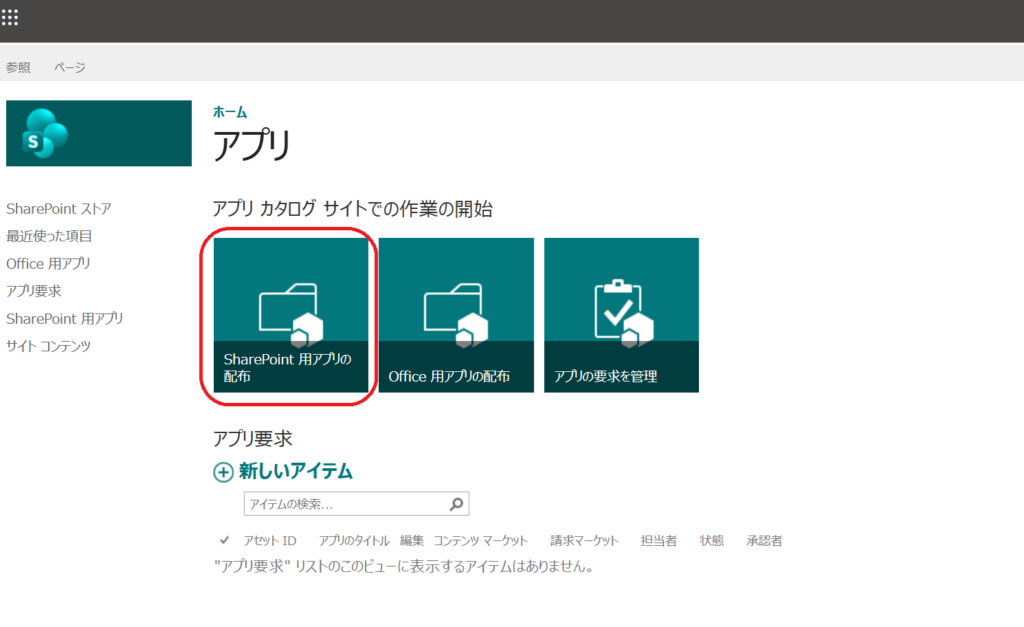
Task: Click the ホーム breadcrumb link
Action: [230, 112]
